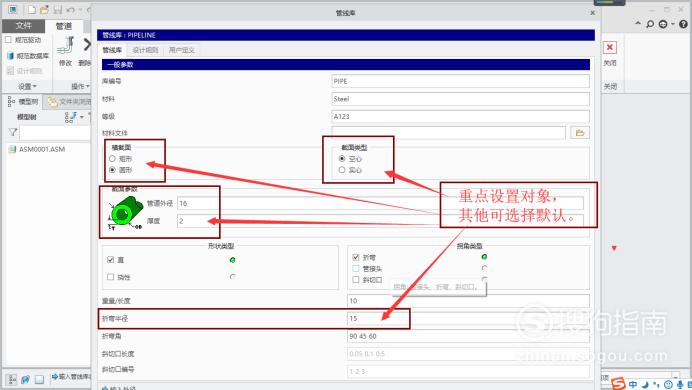Browse material file with folder icon
Viewport: 692px width, 390px height.
pos(579,133)
